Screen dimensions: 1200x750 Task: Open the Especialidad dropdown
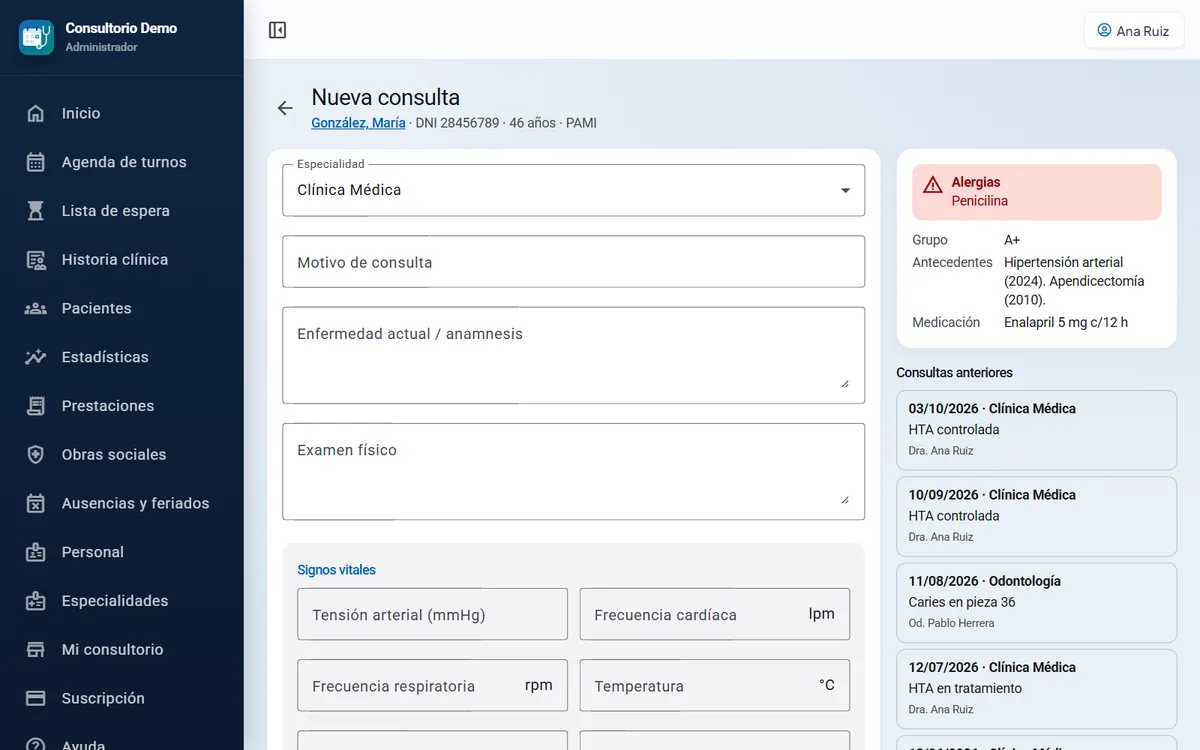click(x=573, y=190)
